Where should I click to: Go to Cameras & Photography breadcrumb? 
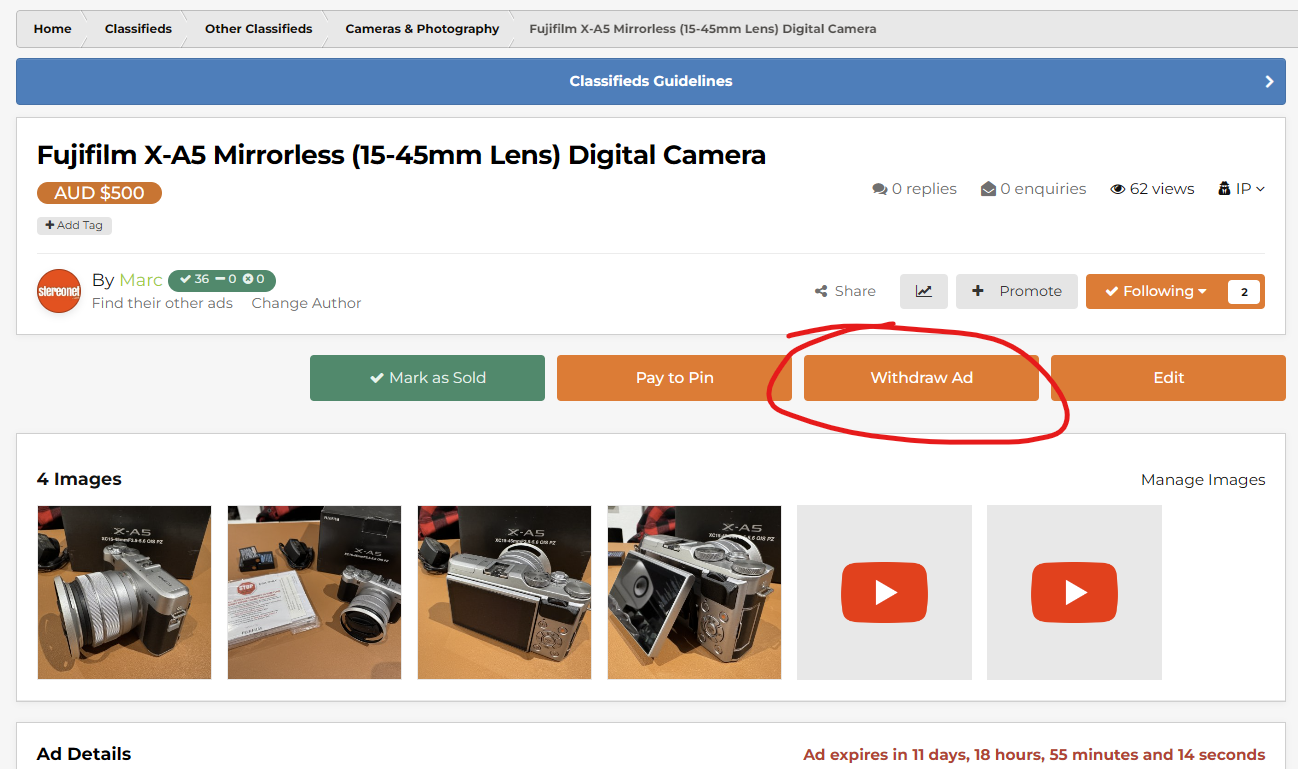pyautogui.click(x=422, y=29)
